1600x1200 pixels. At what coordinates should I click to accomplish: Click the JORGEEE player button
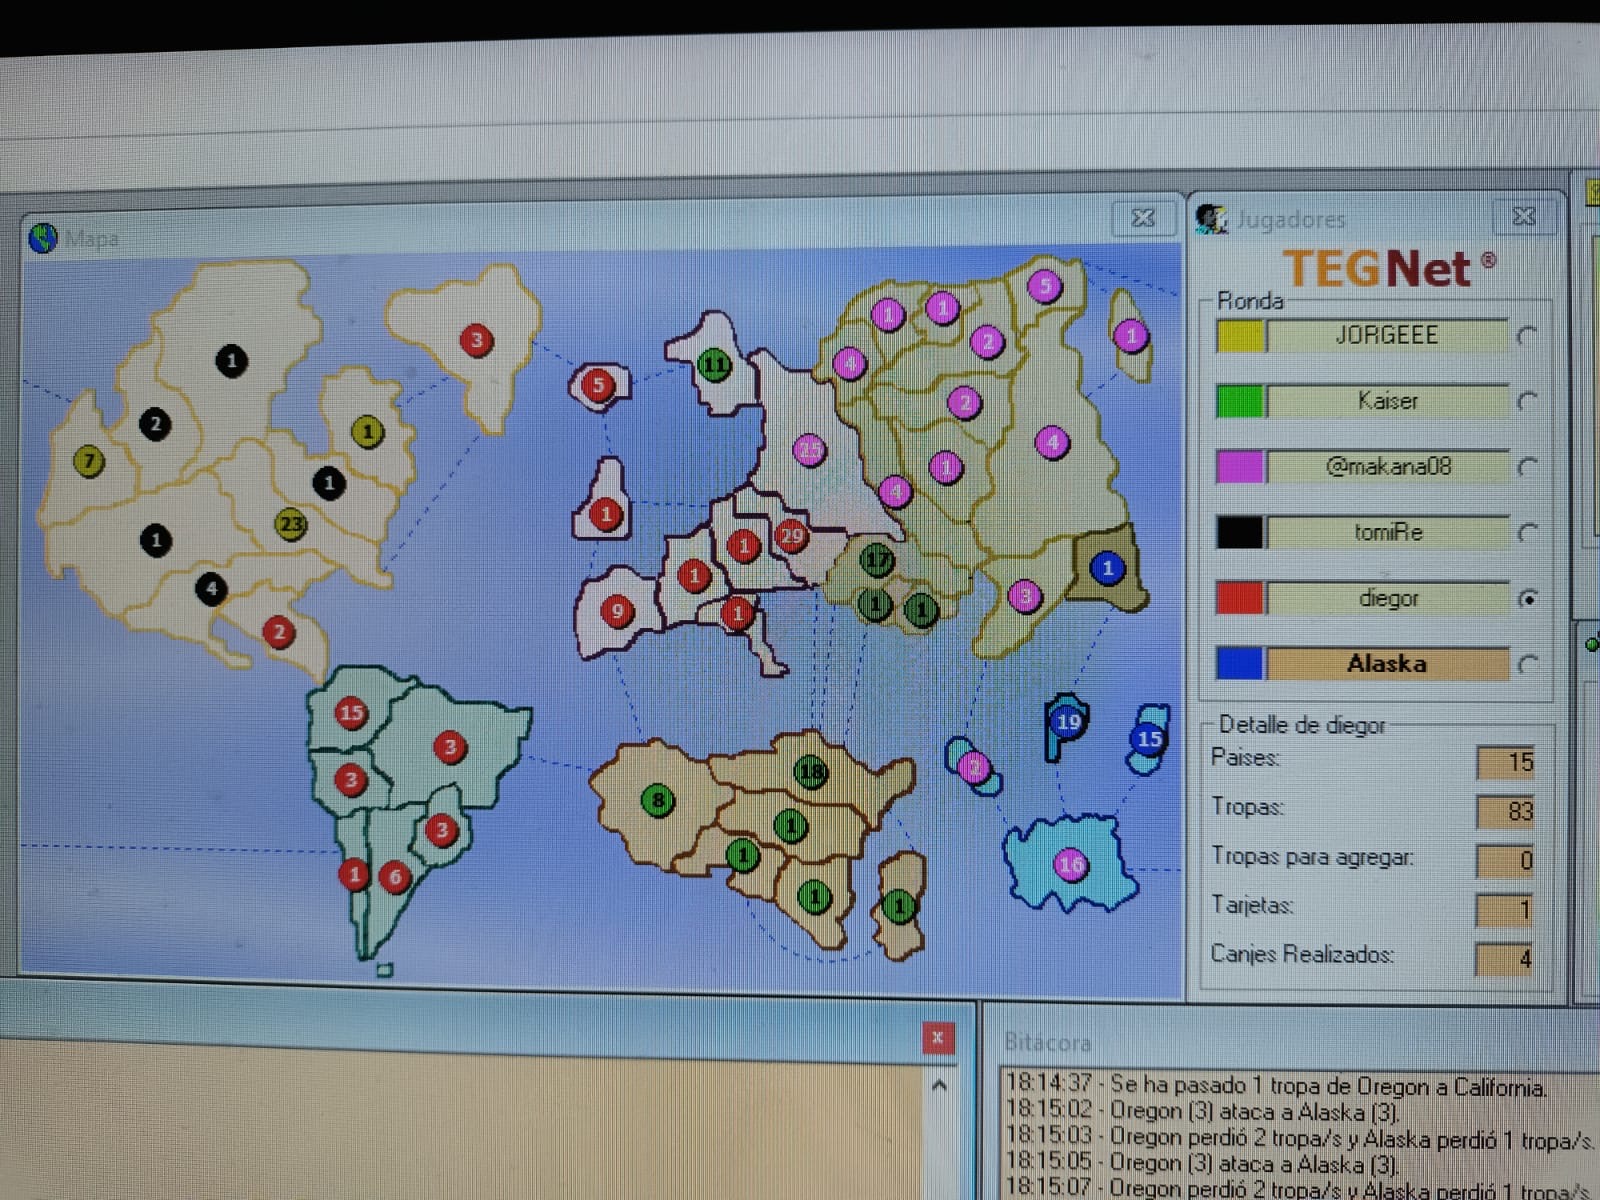(x=1387, y=335)
